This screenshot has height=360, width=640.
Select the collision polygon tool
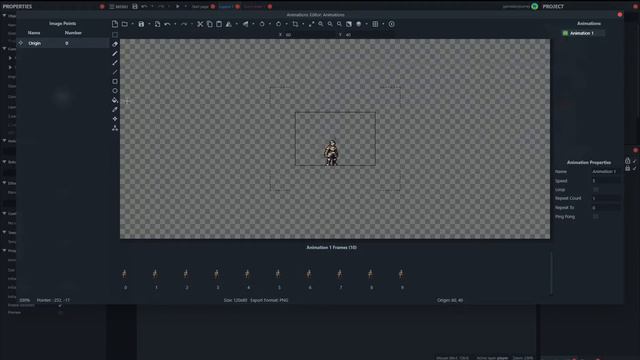115,128
